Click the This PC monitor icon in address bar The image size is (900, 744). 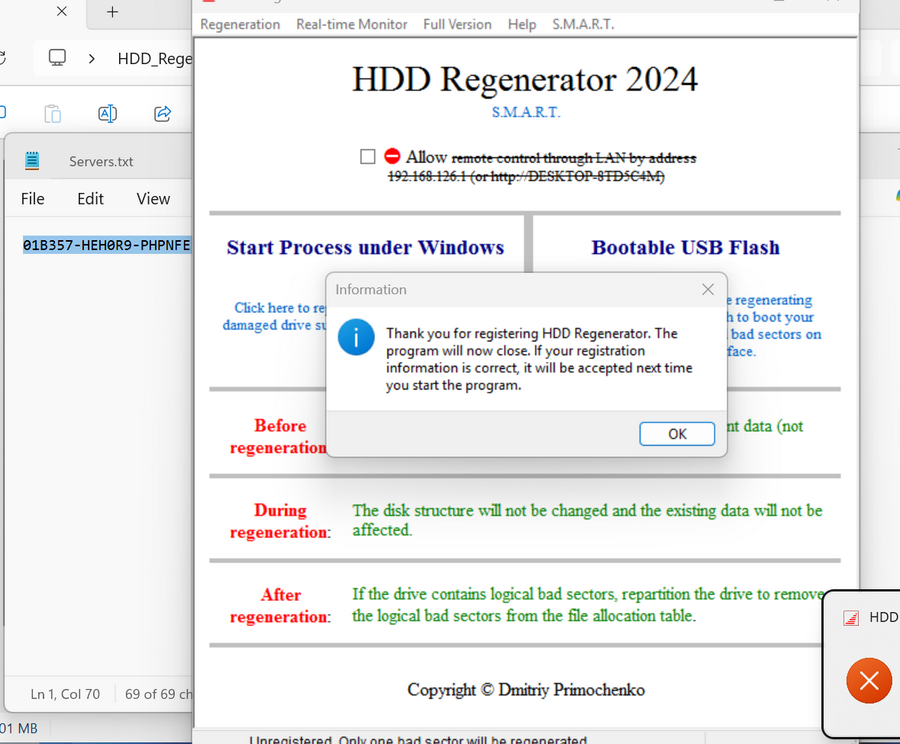(58, 58)
